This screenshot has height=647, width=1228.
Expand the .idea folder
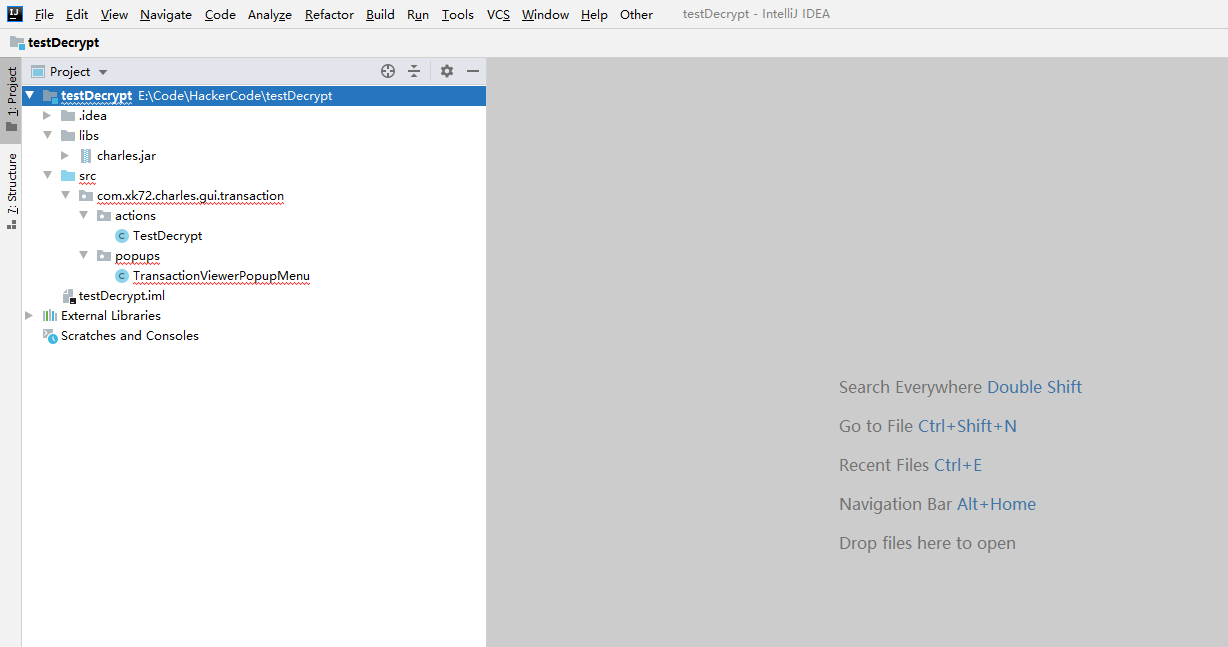[x=47, y=116]
